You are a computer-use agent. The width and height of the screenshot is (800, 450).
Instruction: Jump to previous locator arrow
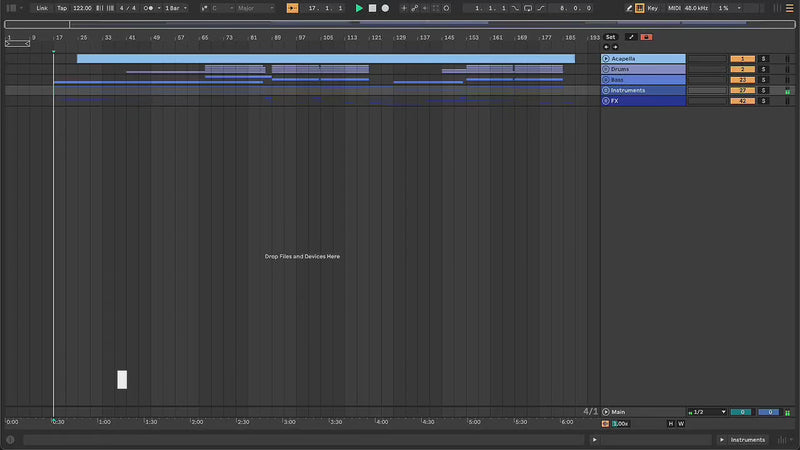tap(605, 47)
